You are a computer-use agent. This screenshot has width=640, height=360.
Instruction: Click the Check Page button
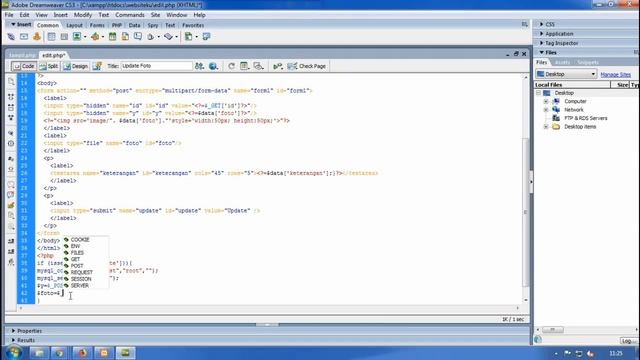pos(306,66)
